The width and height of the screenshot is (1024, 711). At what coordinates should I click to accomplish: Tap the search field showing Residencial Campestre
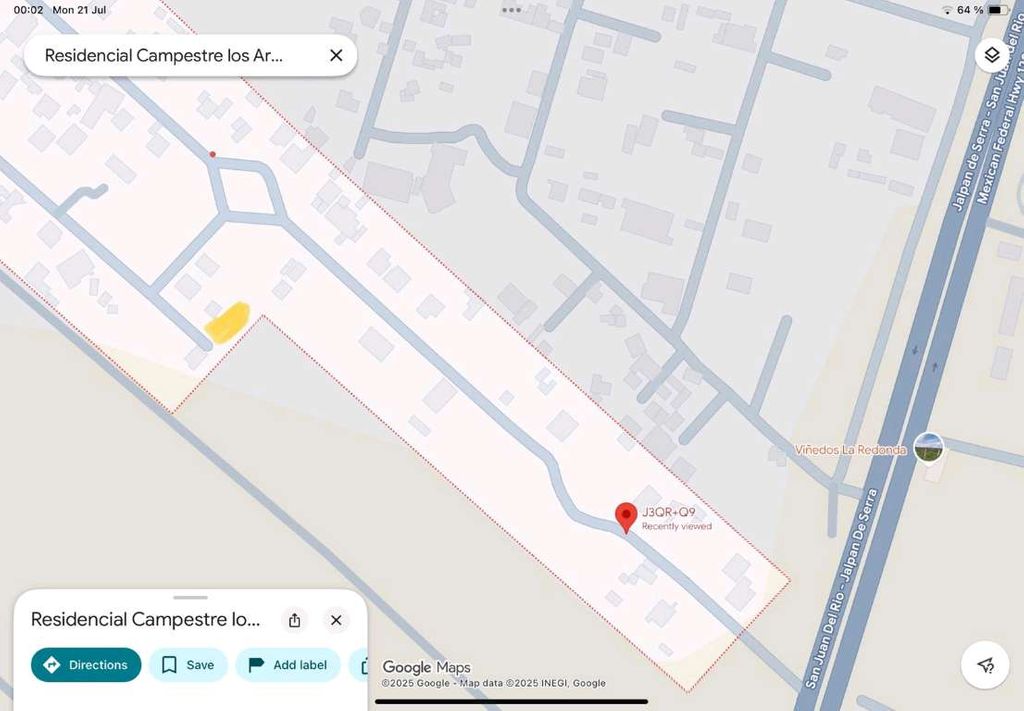165,56
